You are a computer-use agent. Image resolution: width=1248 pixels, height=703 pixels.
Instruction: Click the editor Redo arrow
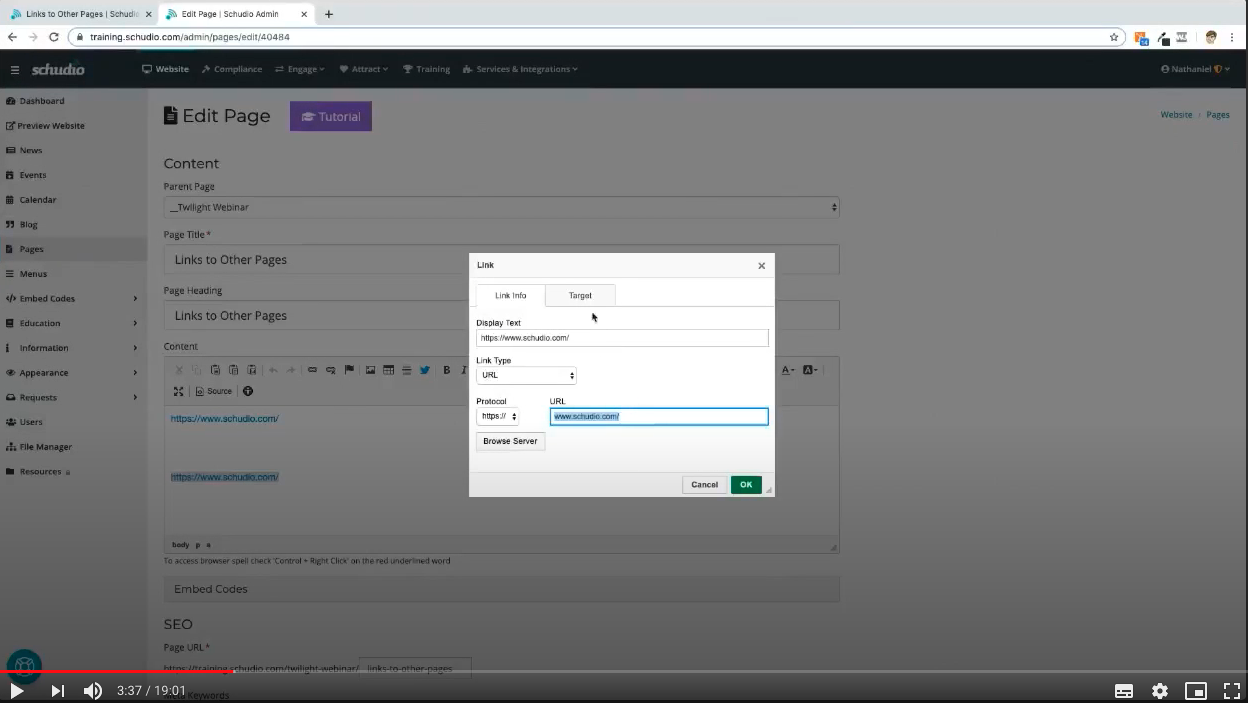point(291,370)
